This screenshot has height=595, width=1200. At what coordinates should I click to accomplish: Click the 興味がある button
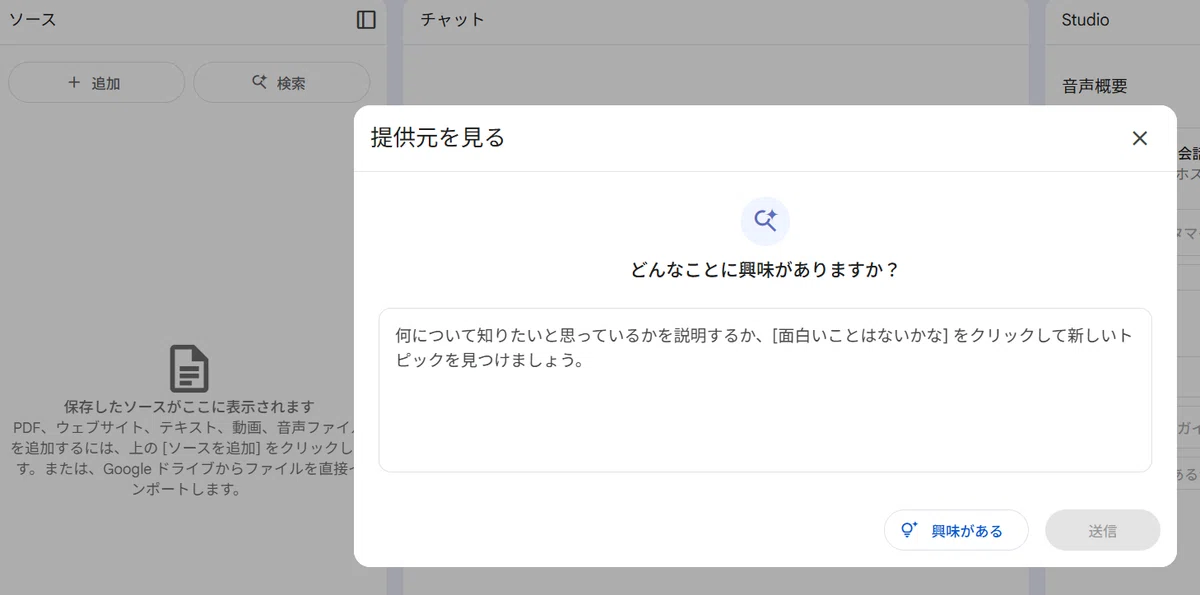click(x=956, y=530)
